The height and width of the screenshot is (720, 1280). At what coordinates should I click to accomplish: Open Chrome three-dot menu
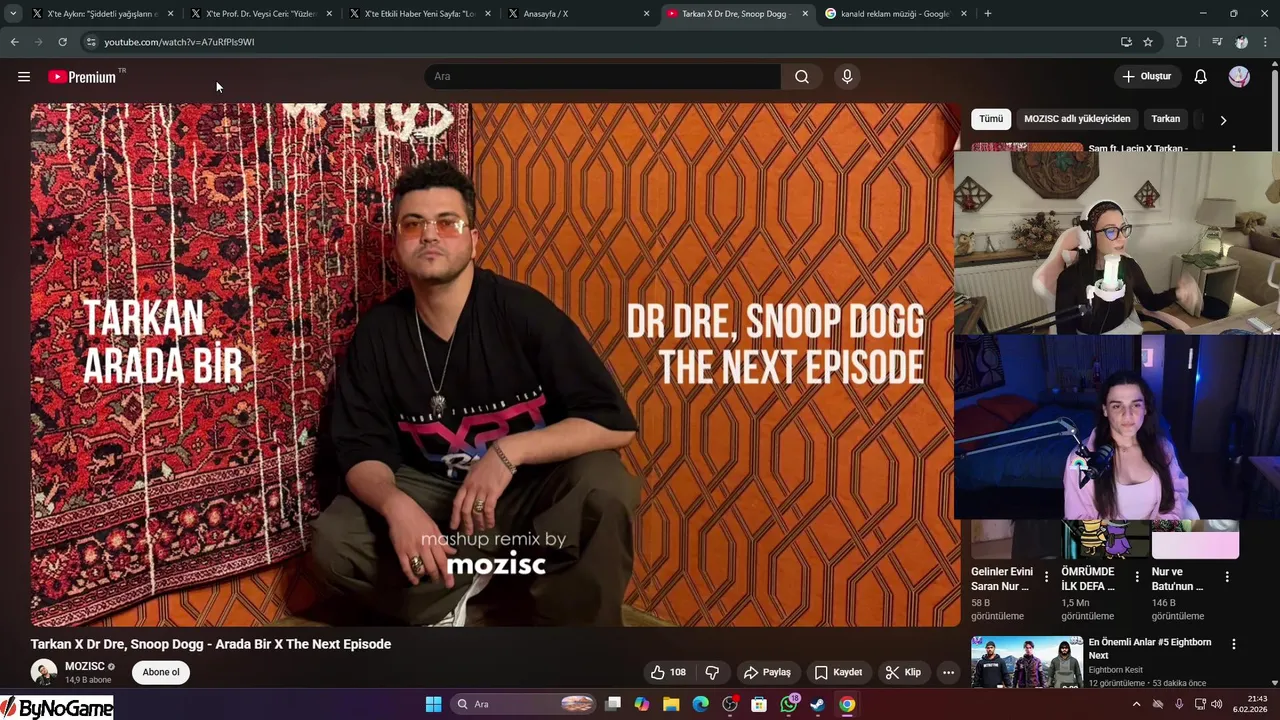point(1266,42)
